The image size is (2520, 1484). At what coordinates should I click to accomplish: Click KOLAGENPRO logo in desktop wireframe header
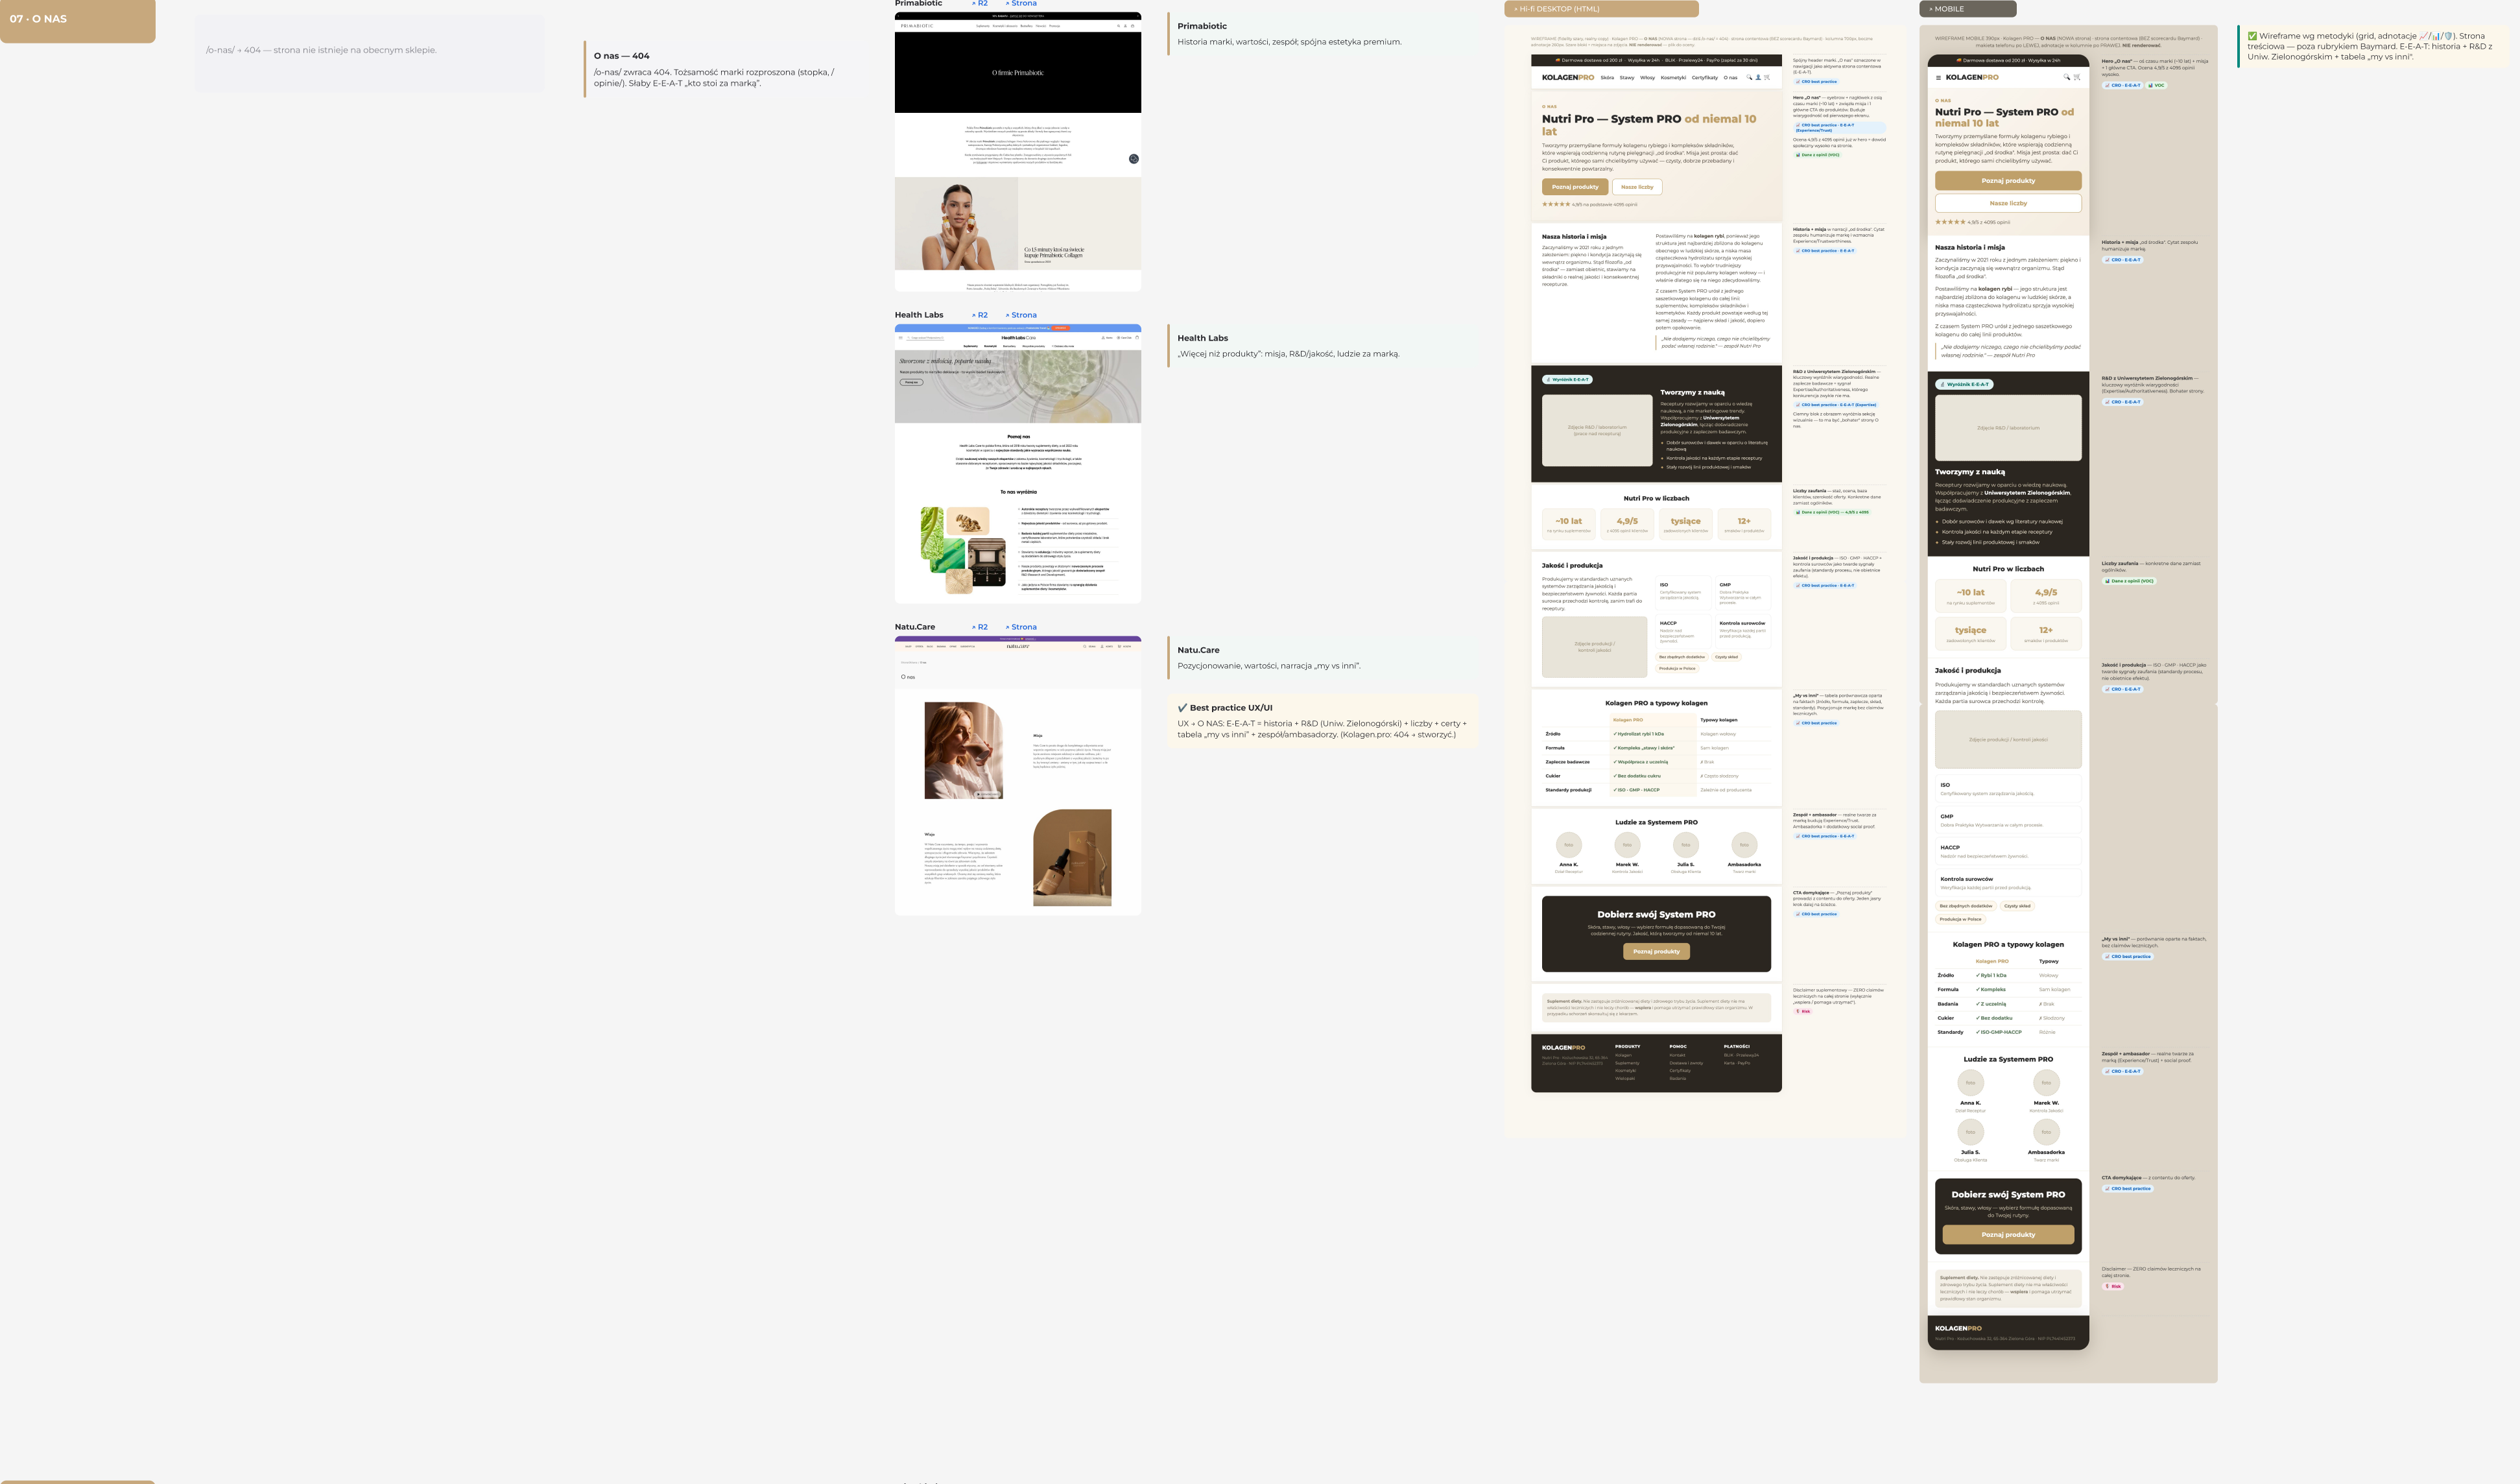1568,77
